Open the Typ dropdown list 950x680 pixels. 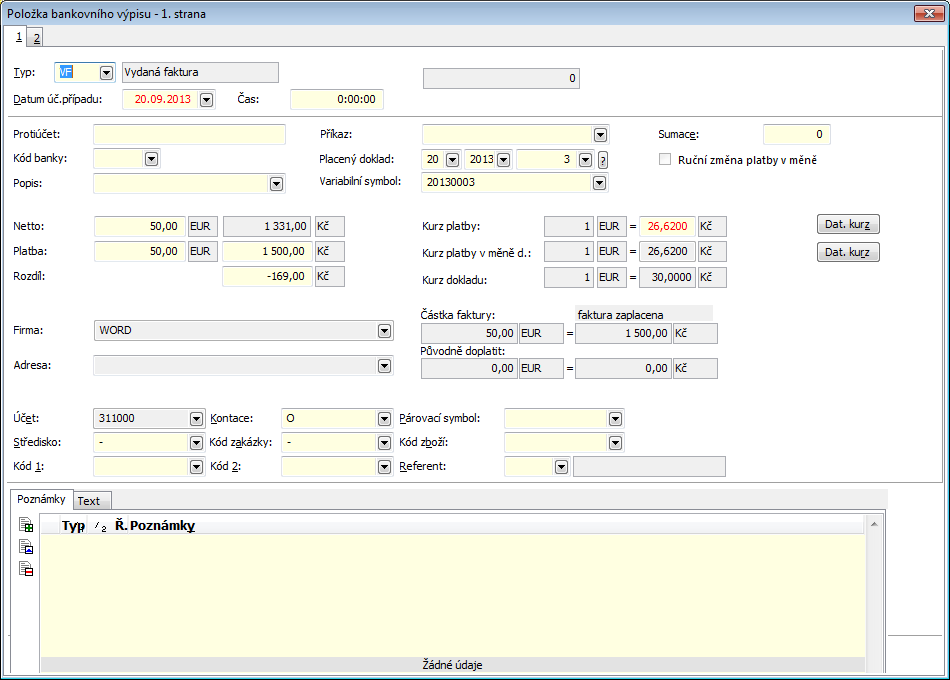click(106, 73)
